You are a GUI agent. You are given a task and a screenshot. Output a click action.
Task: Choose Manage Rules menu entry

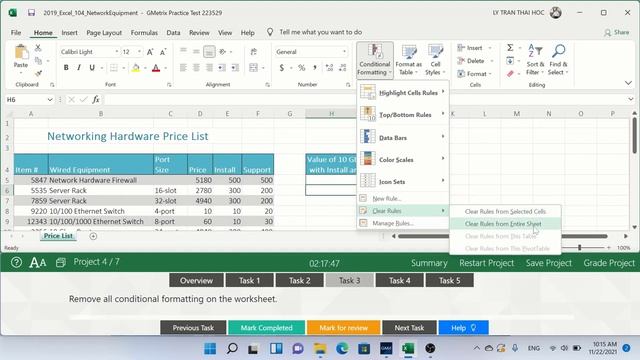402,223
